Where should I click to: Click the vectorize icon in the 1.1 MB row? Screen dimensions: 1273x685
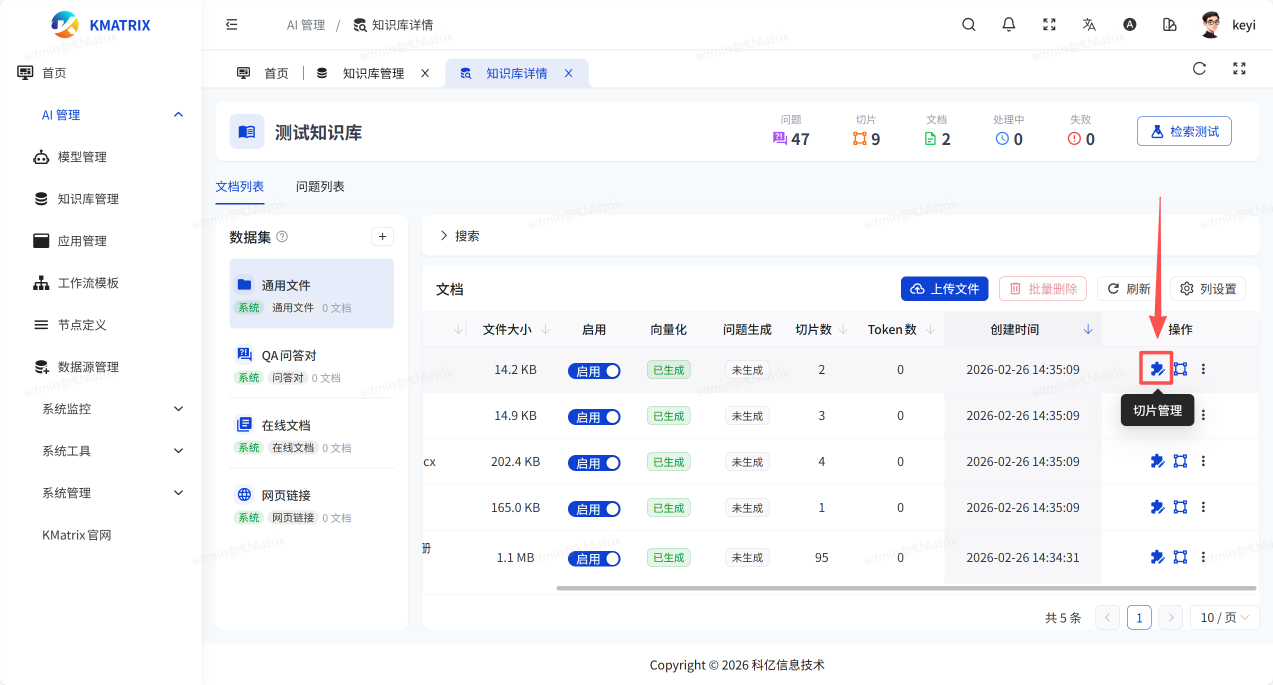(1180, 557)
